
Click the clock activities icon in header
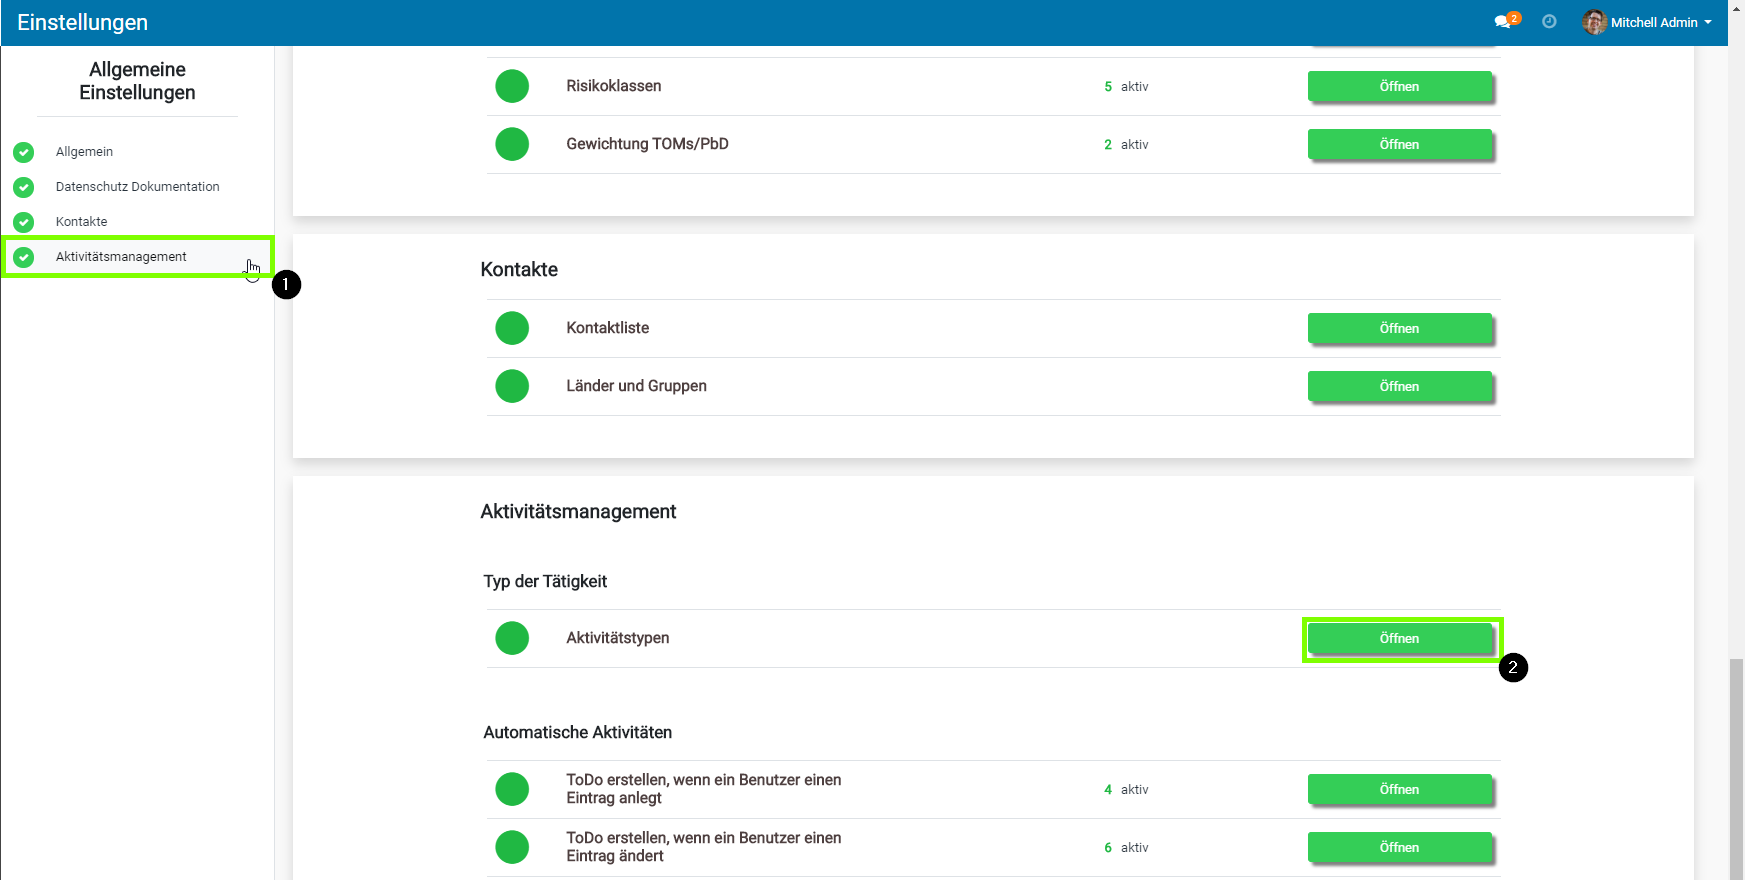click(1549, 22)
